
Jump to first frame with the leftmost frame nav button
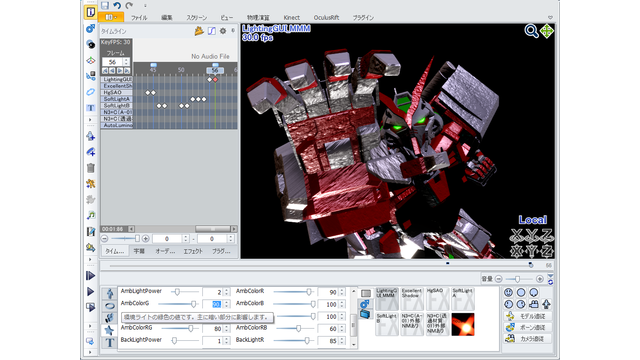tap(105, 71)
